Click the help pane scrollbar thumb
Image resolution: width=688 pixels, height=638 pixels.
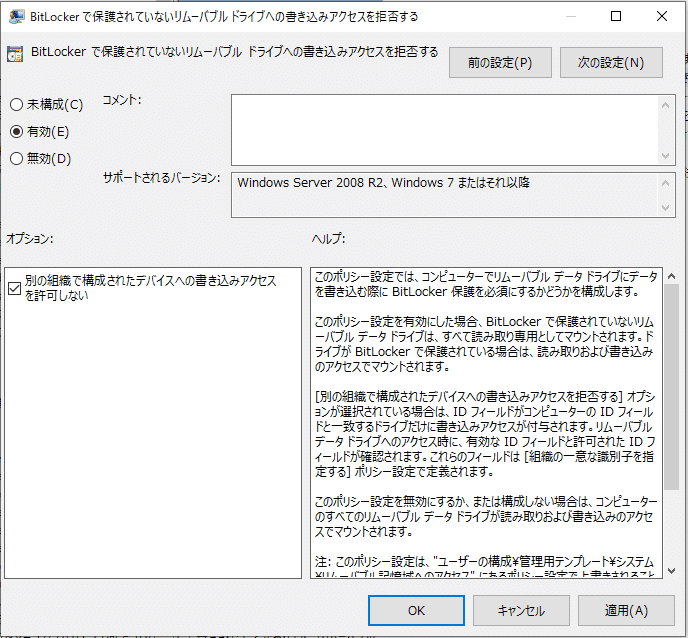coord(671,387)
